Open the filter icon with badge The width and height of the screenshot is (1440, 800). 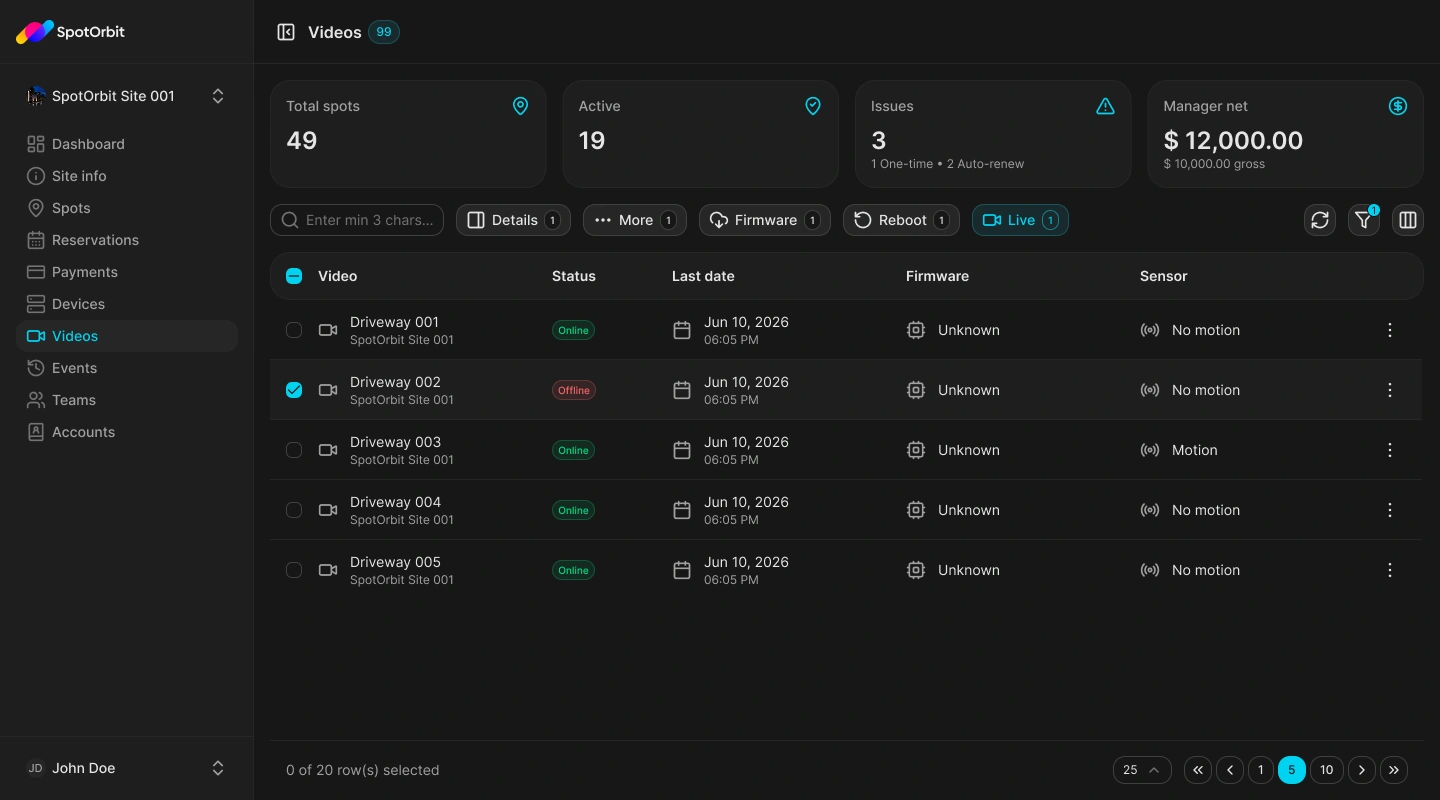[x=1364, y=220]
